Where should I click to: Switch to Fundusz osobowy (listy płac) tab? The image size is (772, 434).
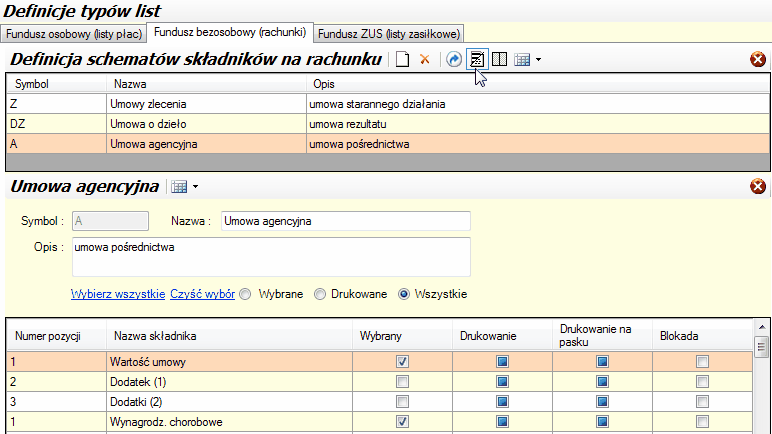point(75,33)
